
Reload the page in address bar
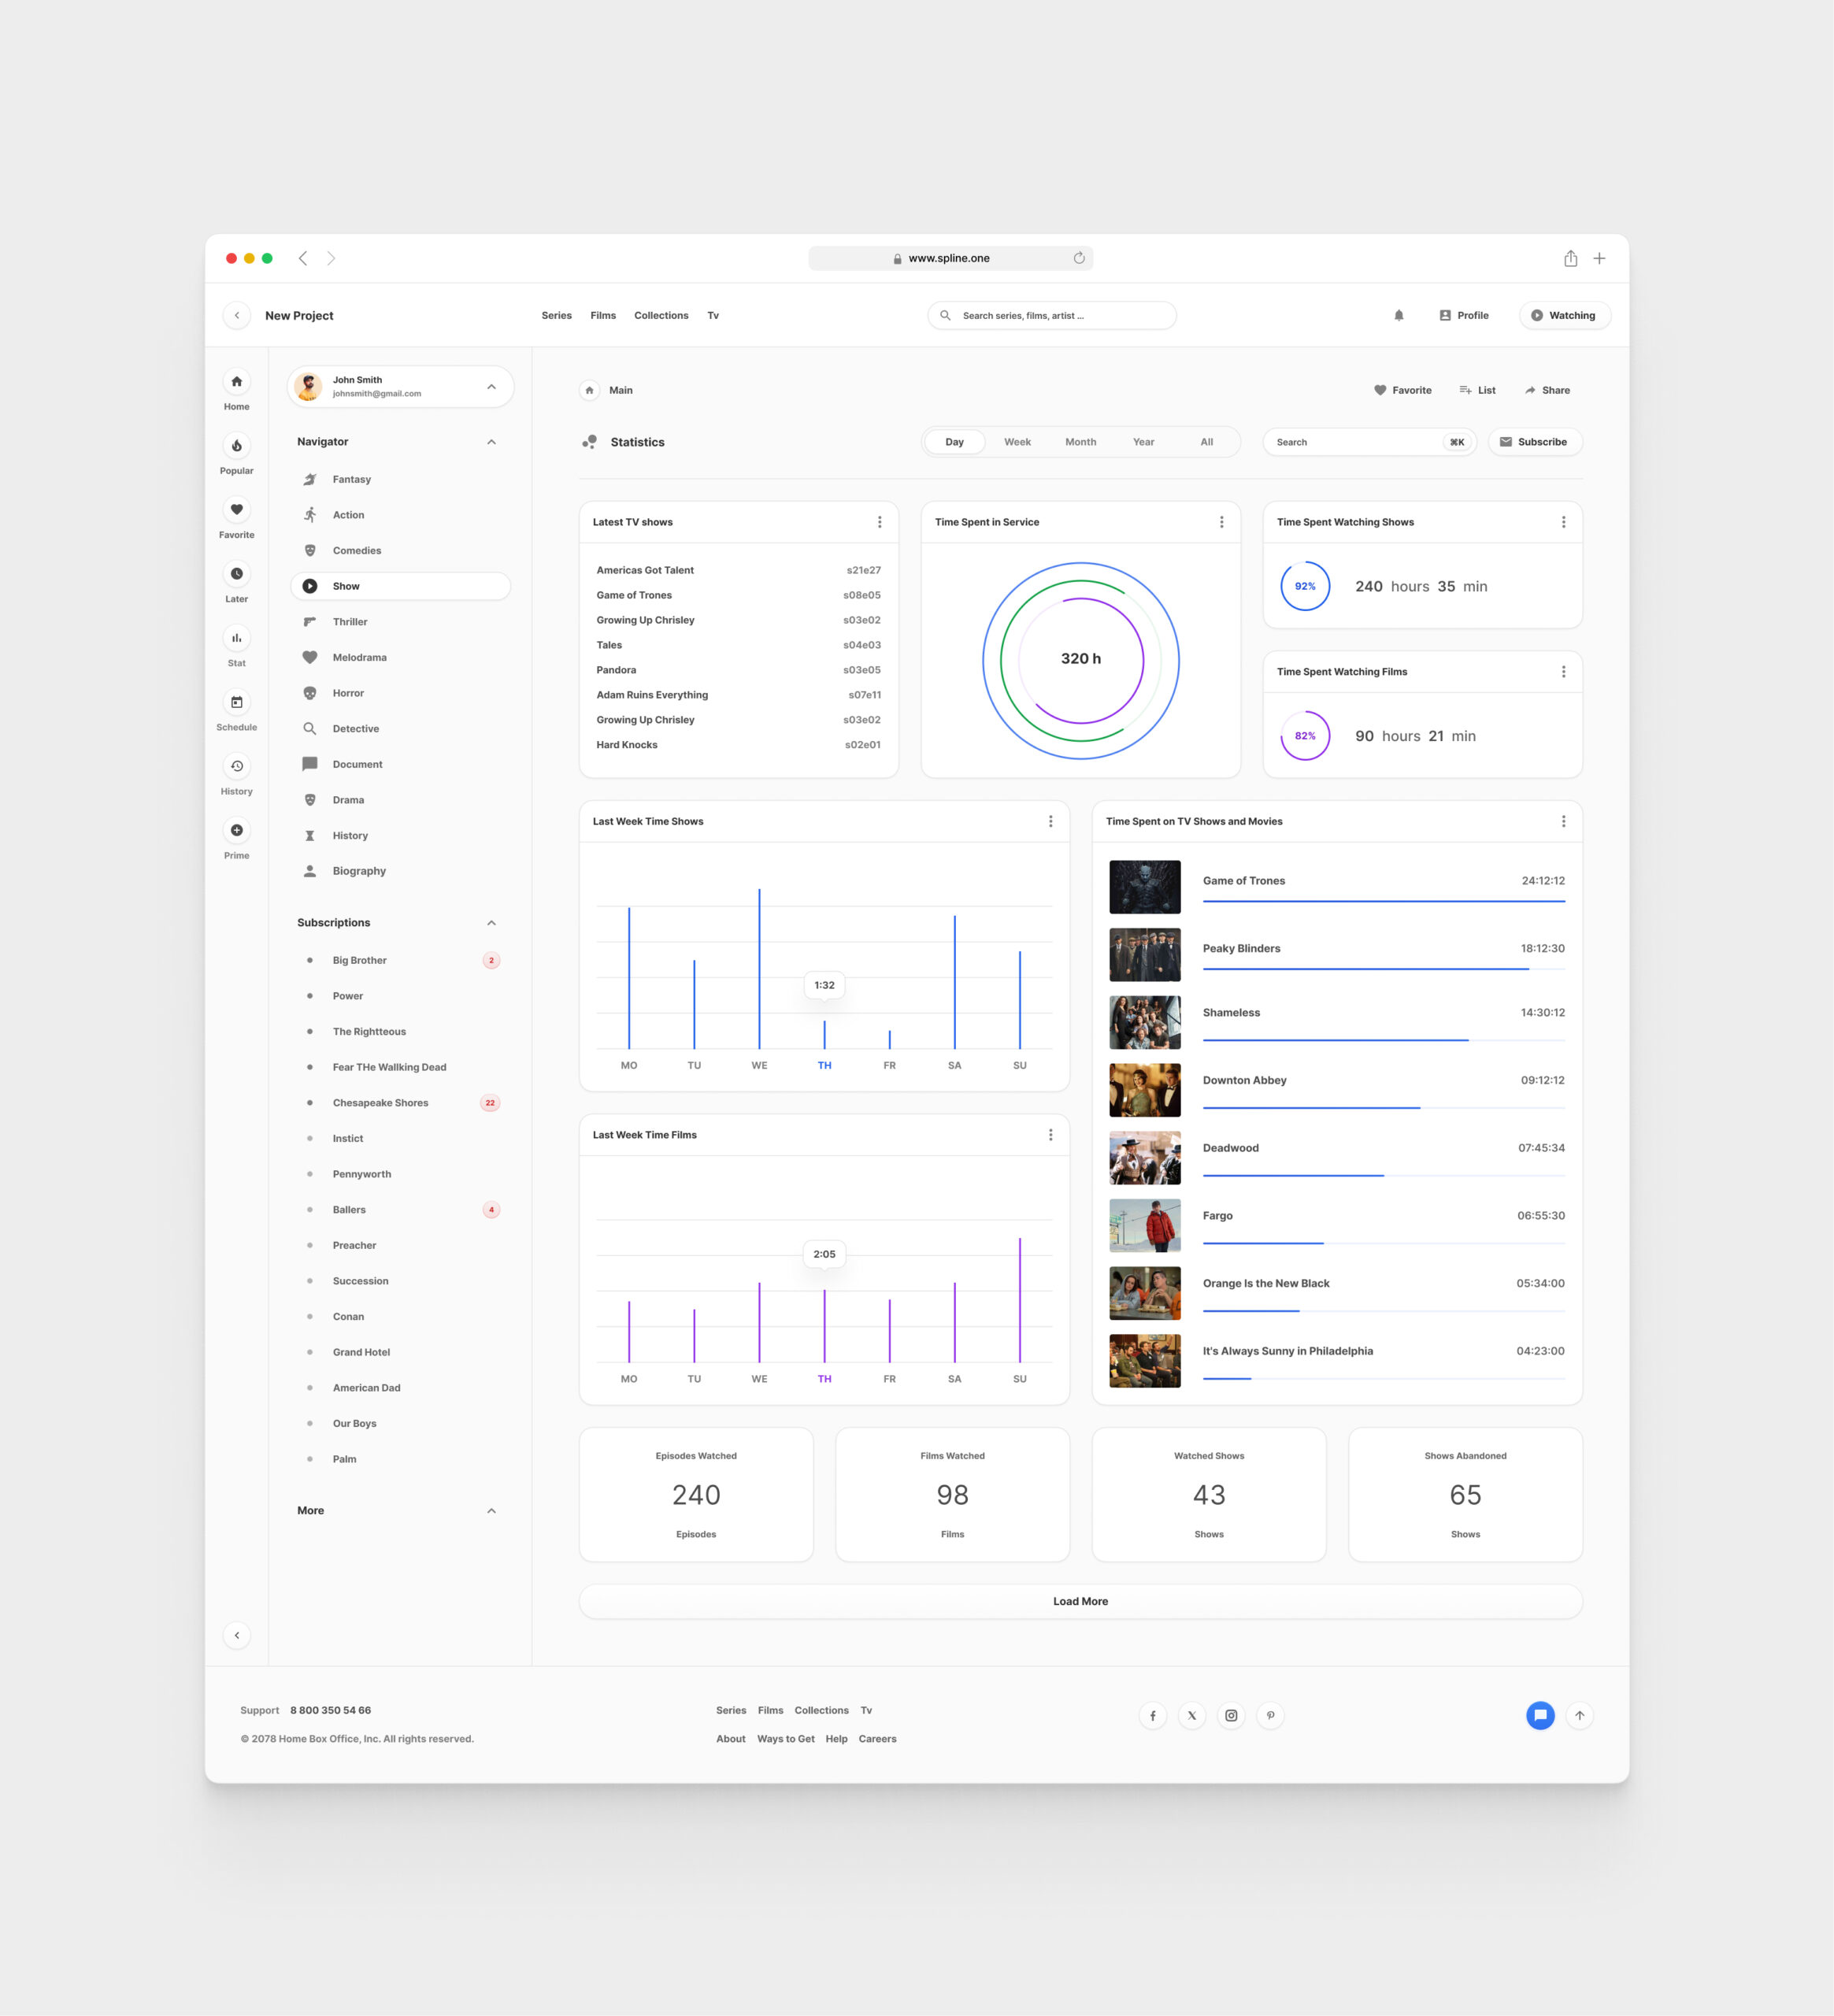1078,258
